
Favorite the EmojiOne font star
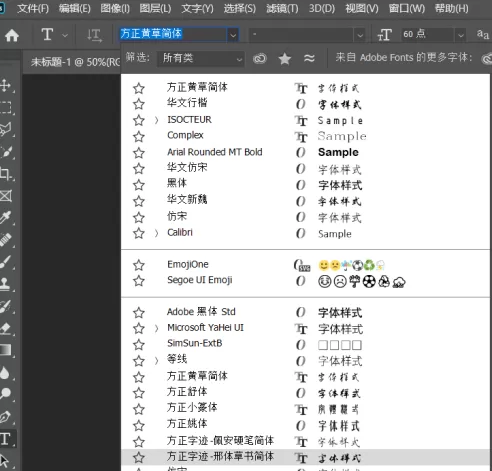point(139,265)
